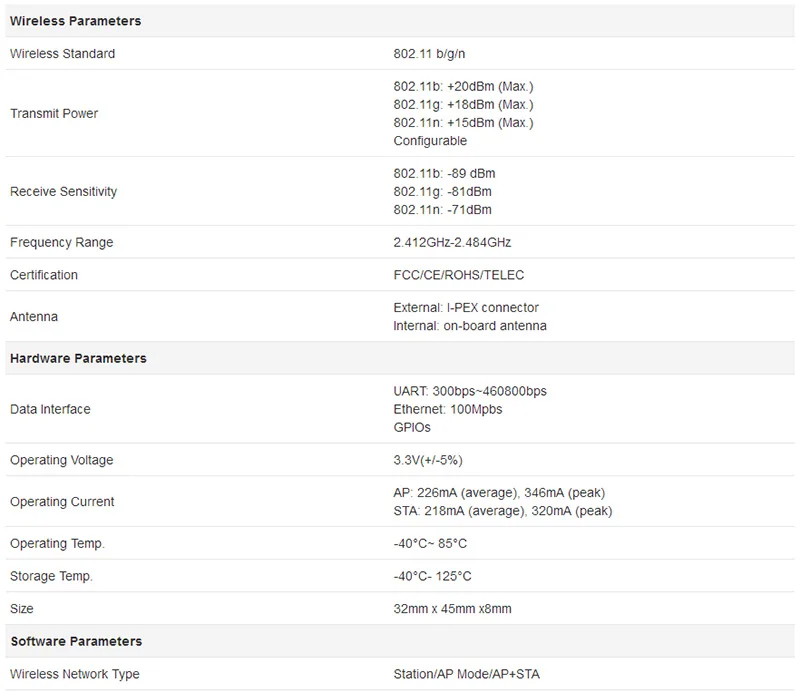Screen dimensions: 800x700
Task: Select the Transmit Power label
Action: click(x=54, y=113)
